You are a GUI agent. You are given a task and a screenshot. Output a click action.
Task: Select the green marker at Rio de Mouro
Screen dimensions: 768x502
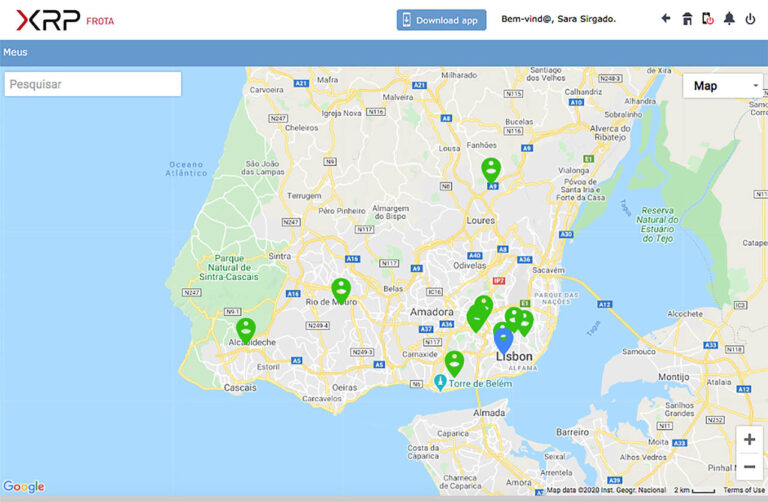(x=341, y=291)
